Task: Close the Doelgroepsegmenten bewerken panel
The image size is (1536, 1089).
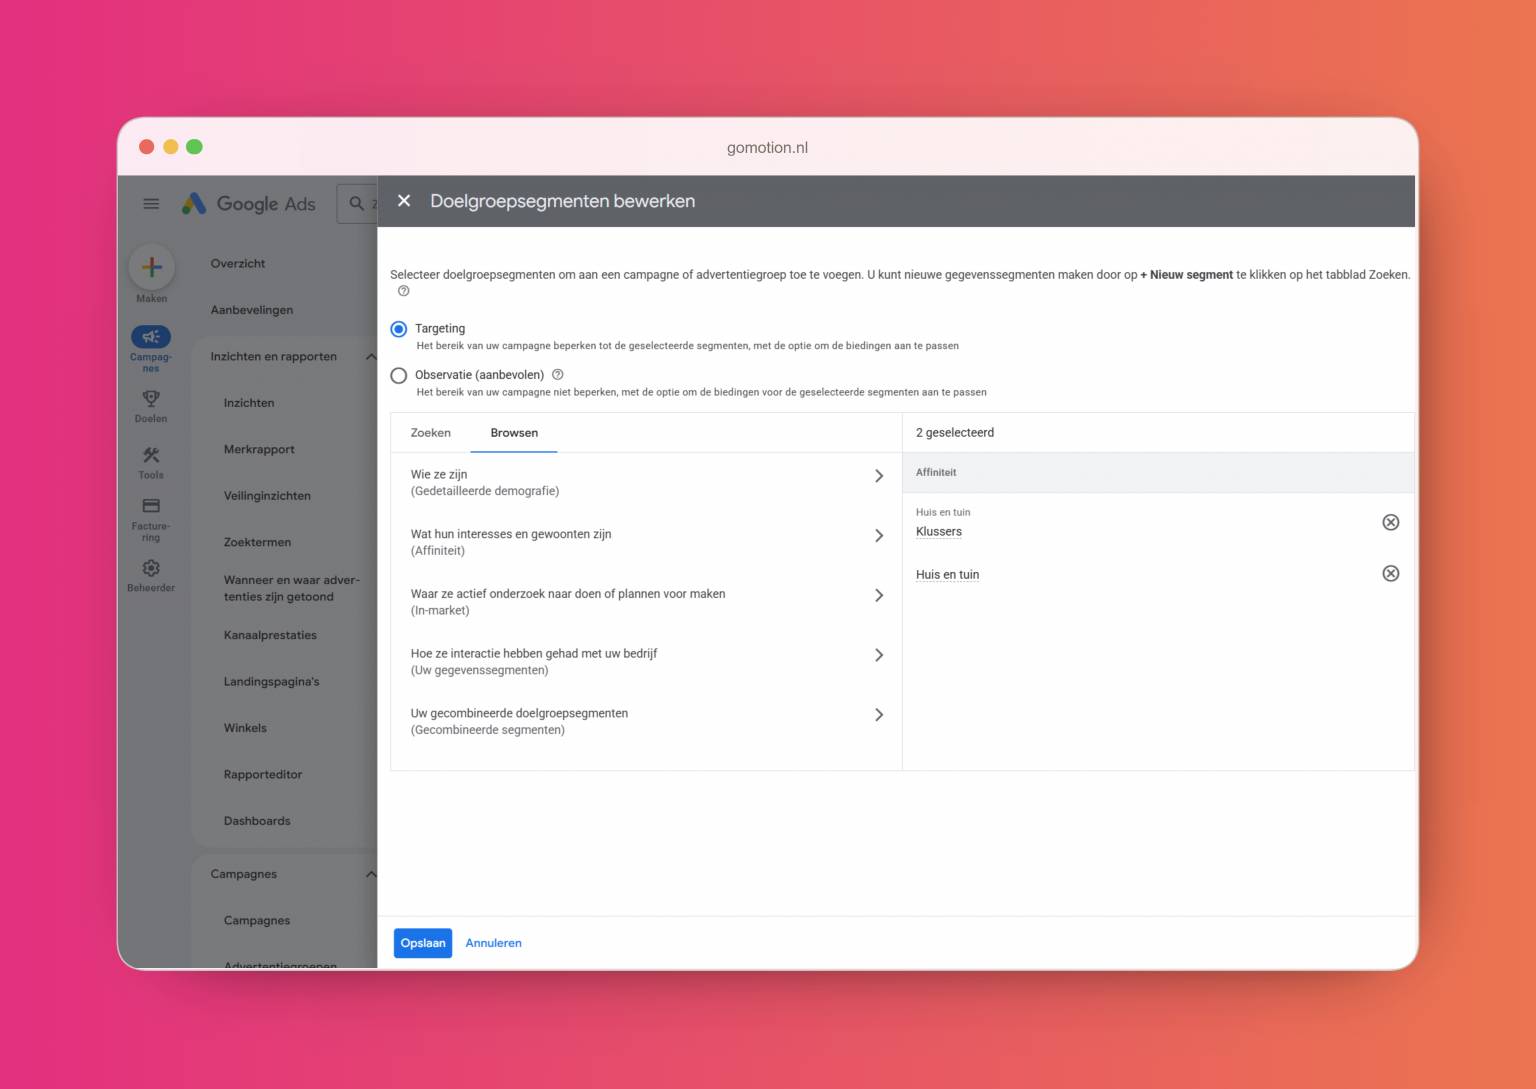Action: point(404,201)
